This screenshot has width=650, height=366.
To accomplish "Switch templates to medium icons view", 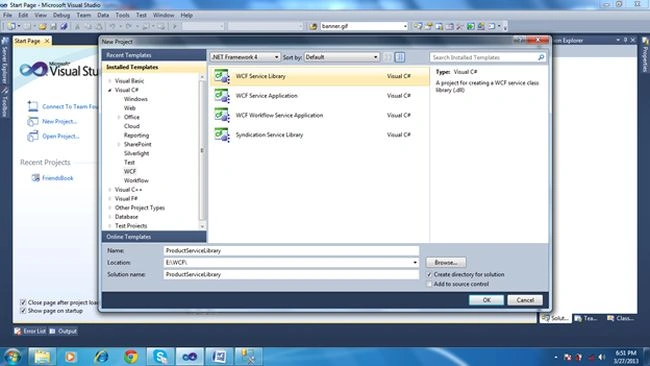I will click(400, 57).
